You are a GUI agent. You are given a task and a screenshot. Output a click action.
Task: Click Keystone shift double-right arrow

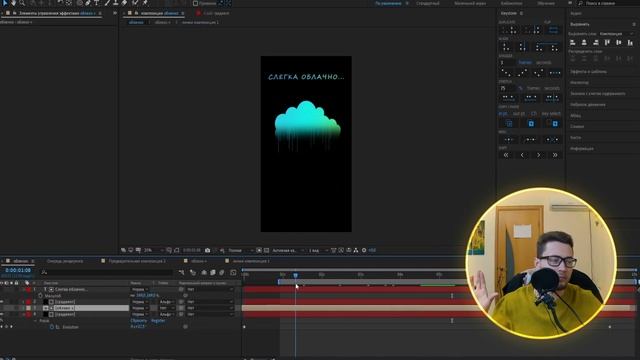coord(555,155)
